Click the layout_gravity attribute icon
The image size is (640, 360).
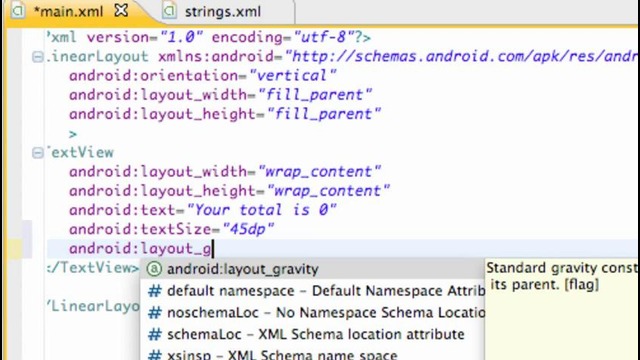(154, 269)
